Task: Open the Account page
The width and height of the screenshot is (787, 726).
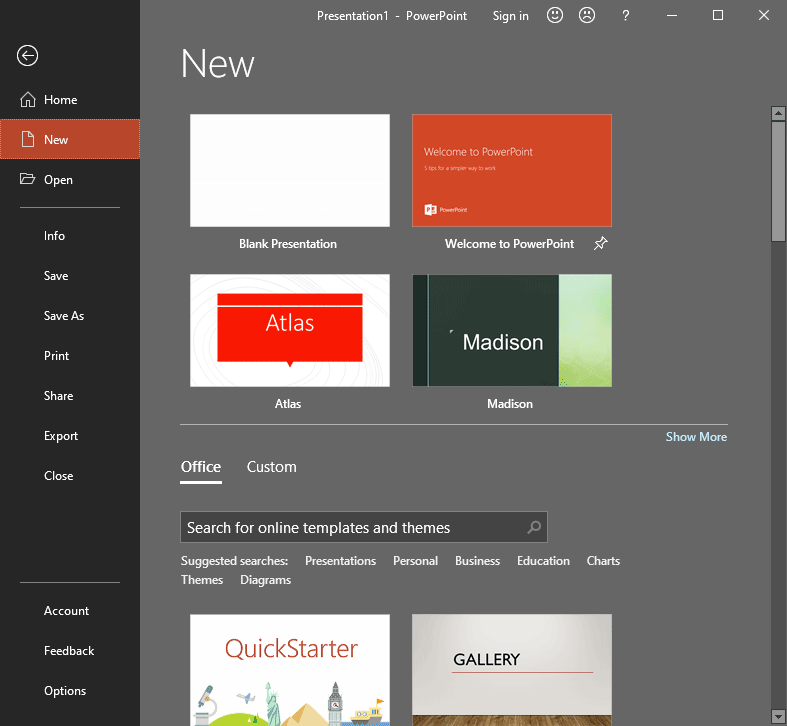Action: (66, 611)
